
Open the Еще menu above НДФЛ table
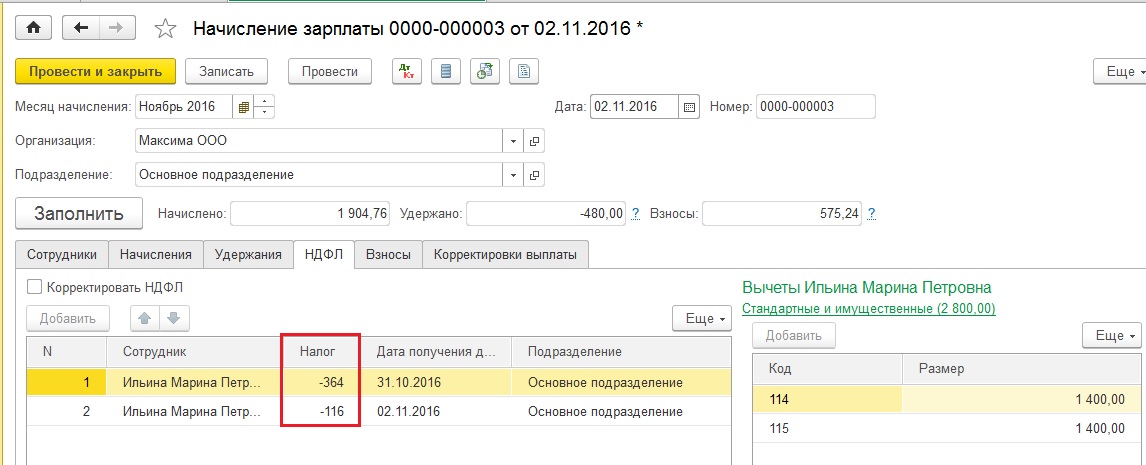tap(701, 319)
